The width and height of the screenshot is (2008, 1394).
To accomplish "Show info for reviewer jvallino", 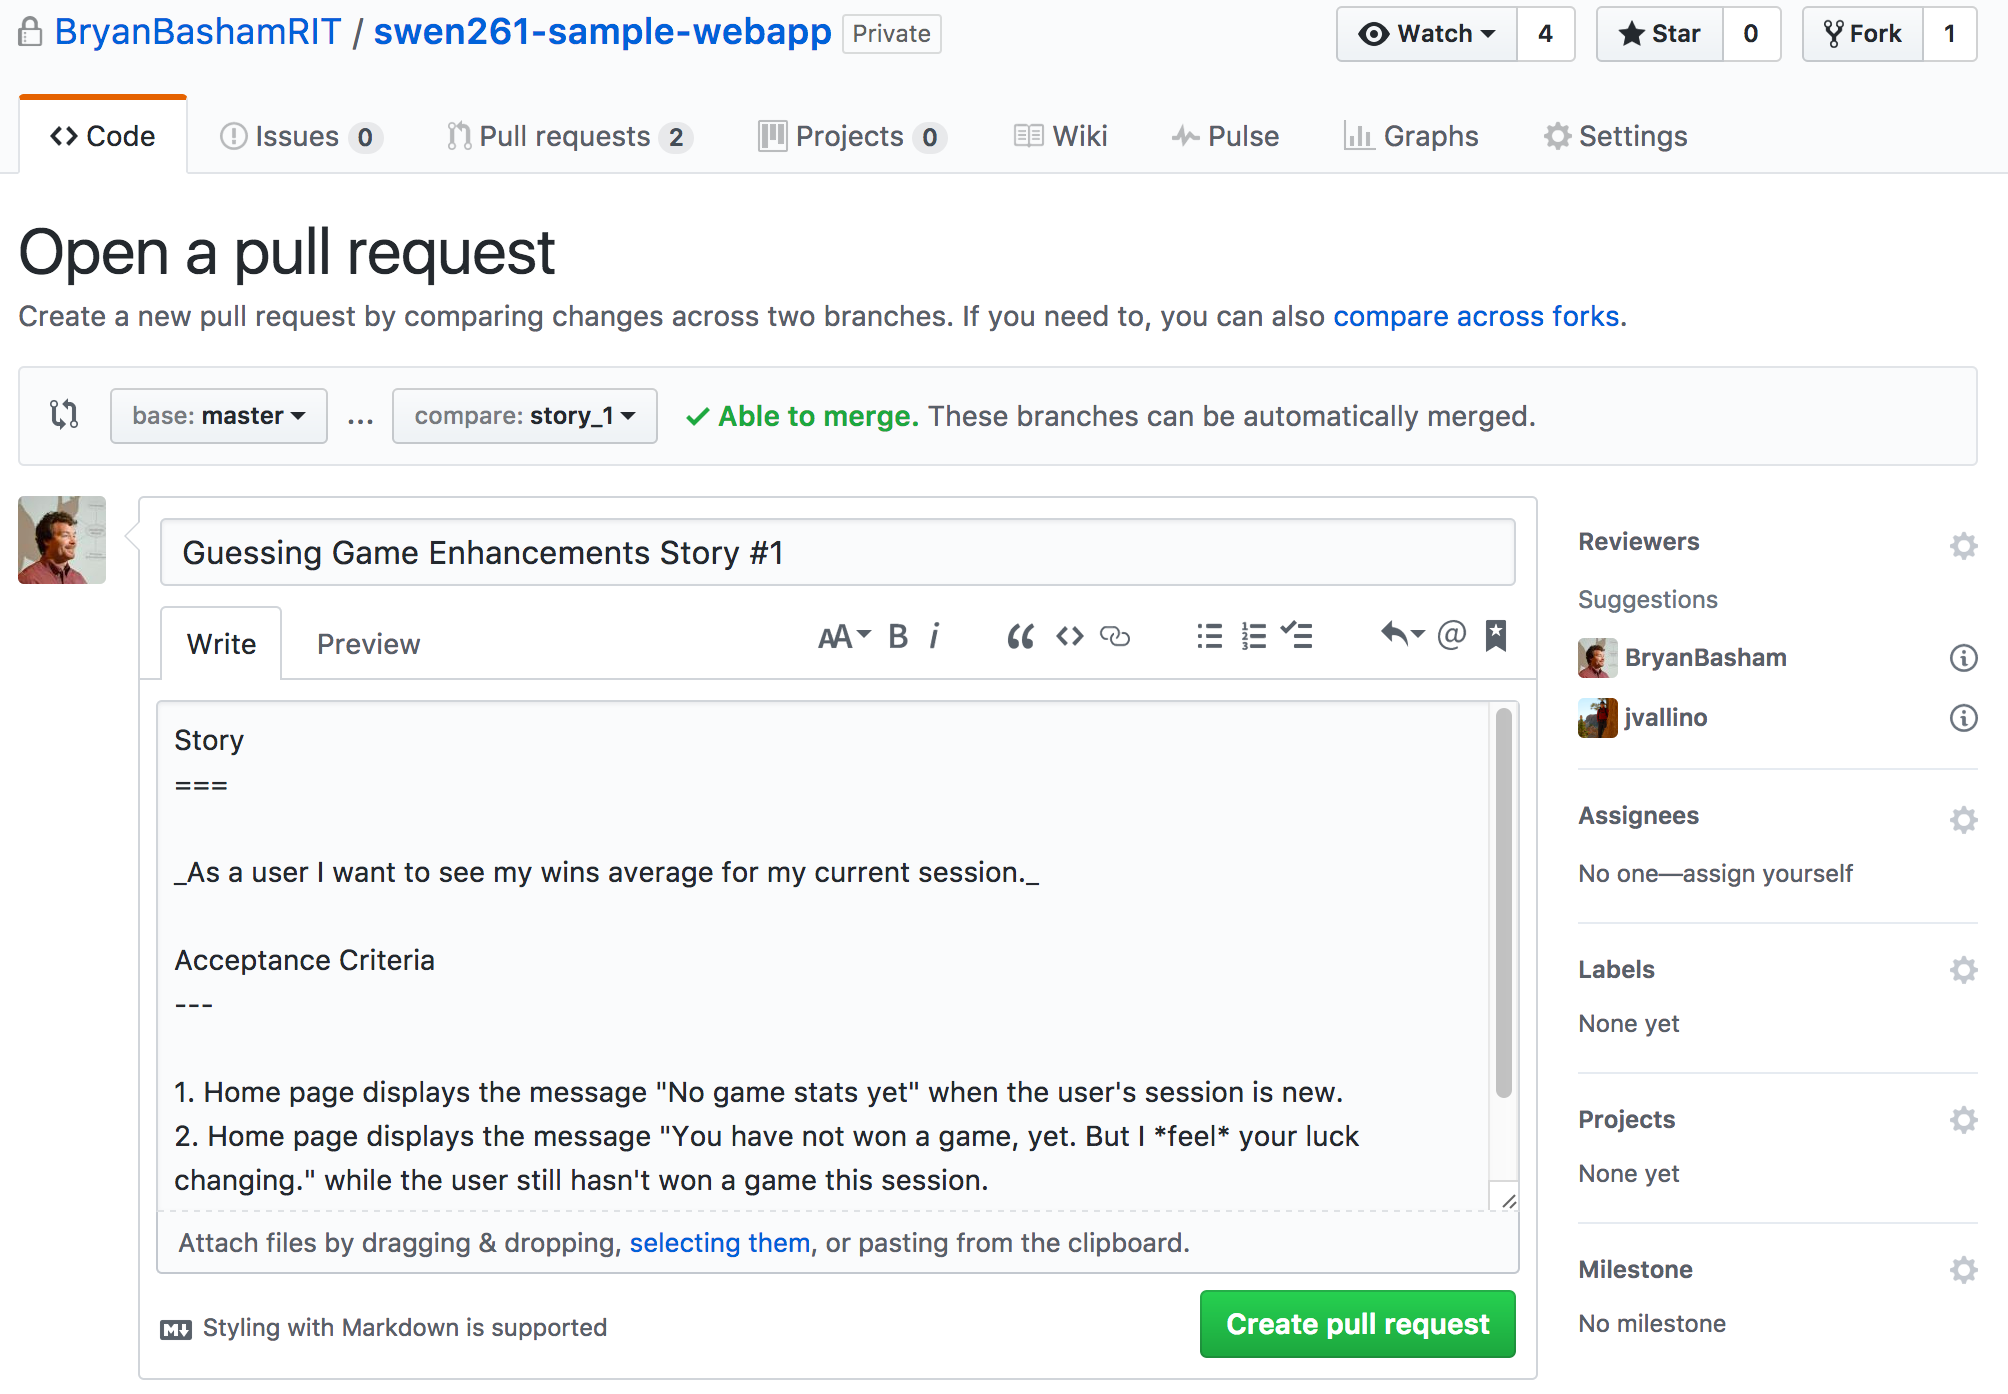I will pos(1963,718).
